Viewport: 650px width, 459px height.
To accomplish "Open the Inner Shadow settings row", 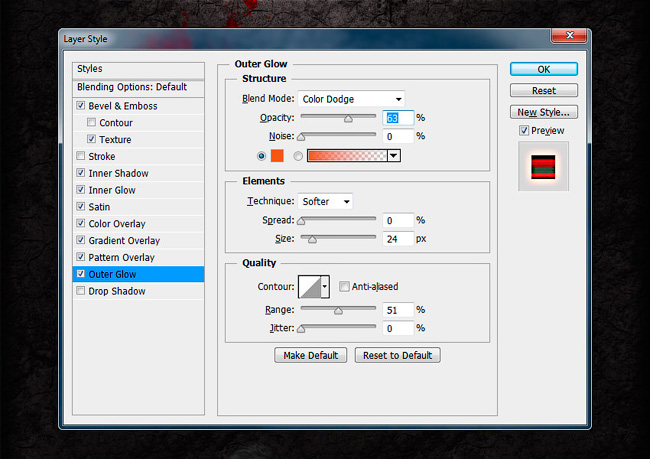I will [x=138, y=173].
